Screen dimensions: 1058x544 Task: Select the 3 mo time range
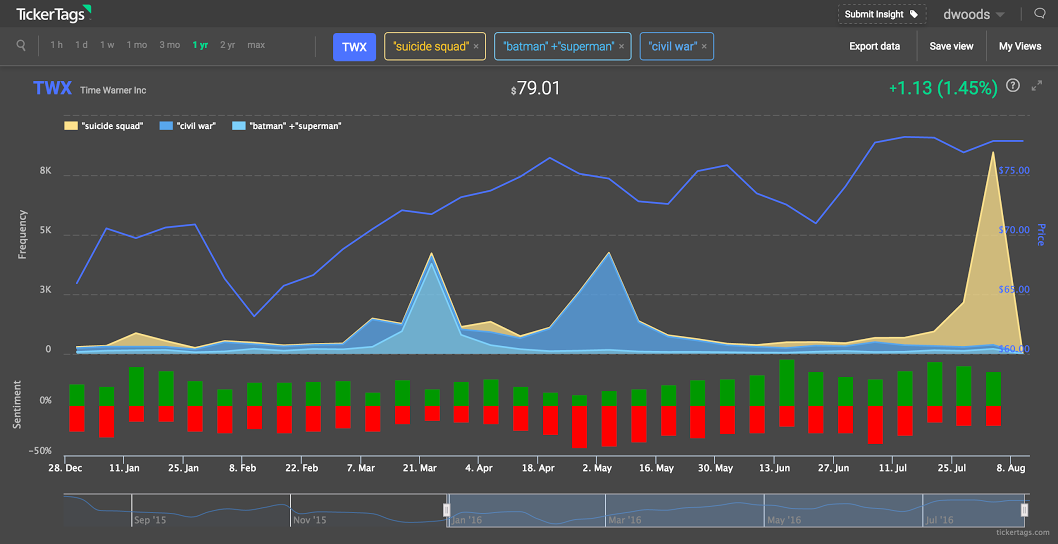pyautogui.click(x=169, y=45)
